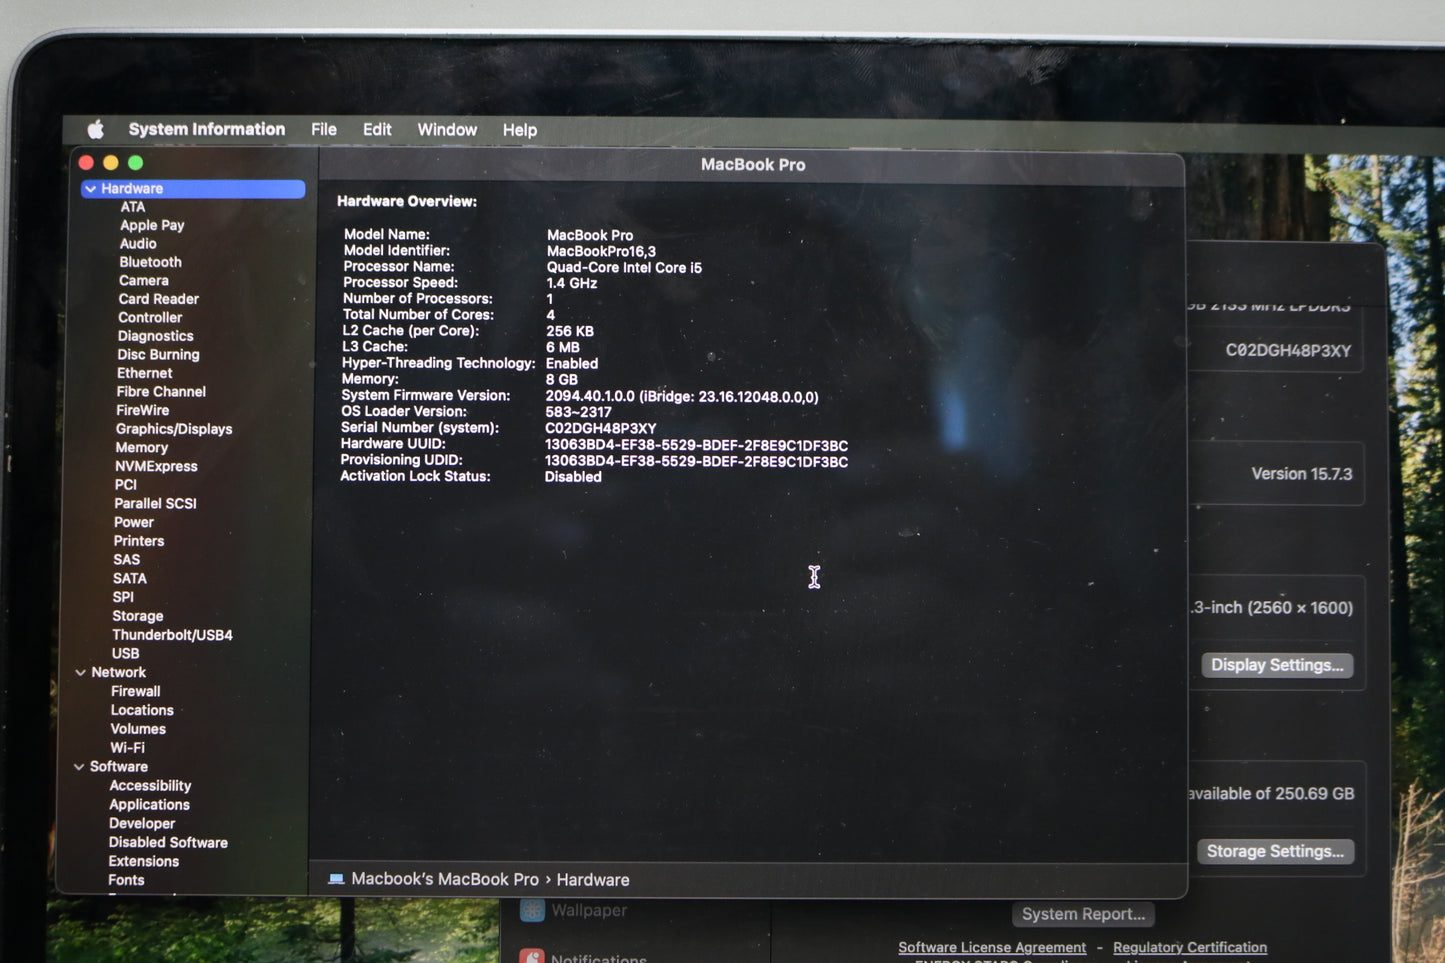Select Bluetooth in the sidebar
1445x963 pixels.
151,262
